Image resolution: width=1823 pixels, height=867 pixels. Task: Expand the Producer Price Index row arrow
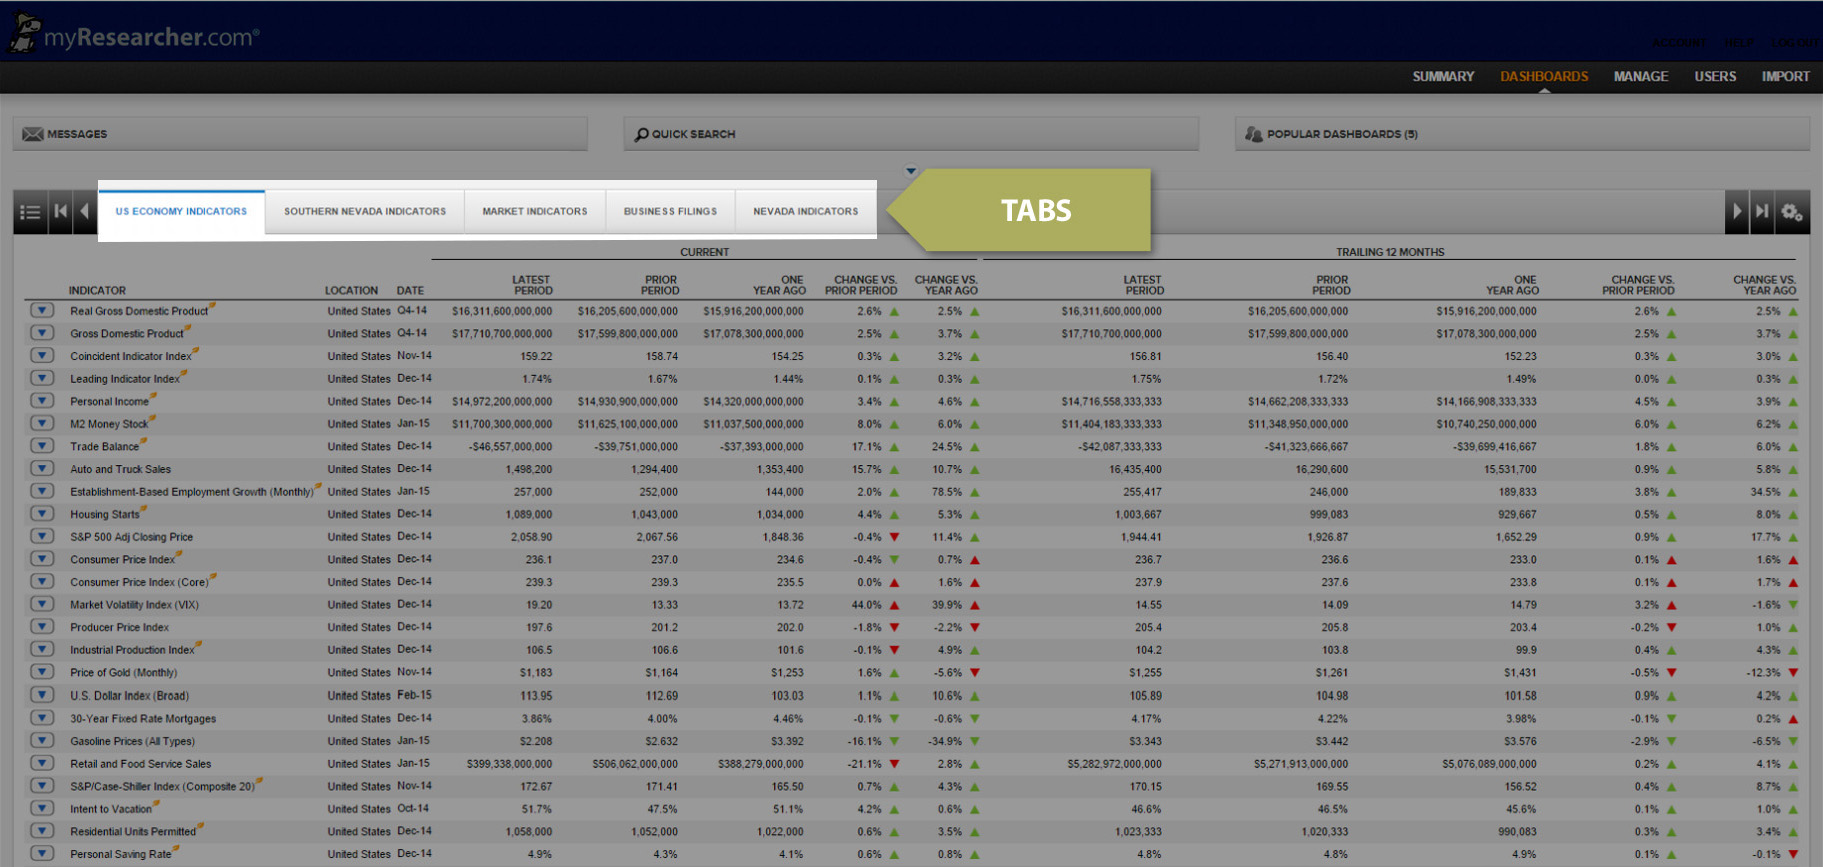pyautogui.click(x=42, y=627)
